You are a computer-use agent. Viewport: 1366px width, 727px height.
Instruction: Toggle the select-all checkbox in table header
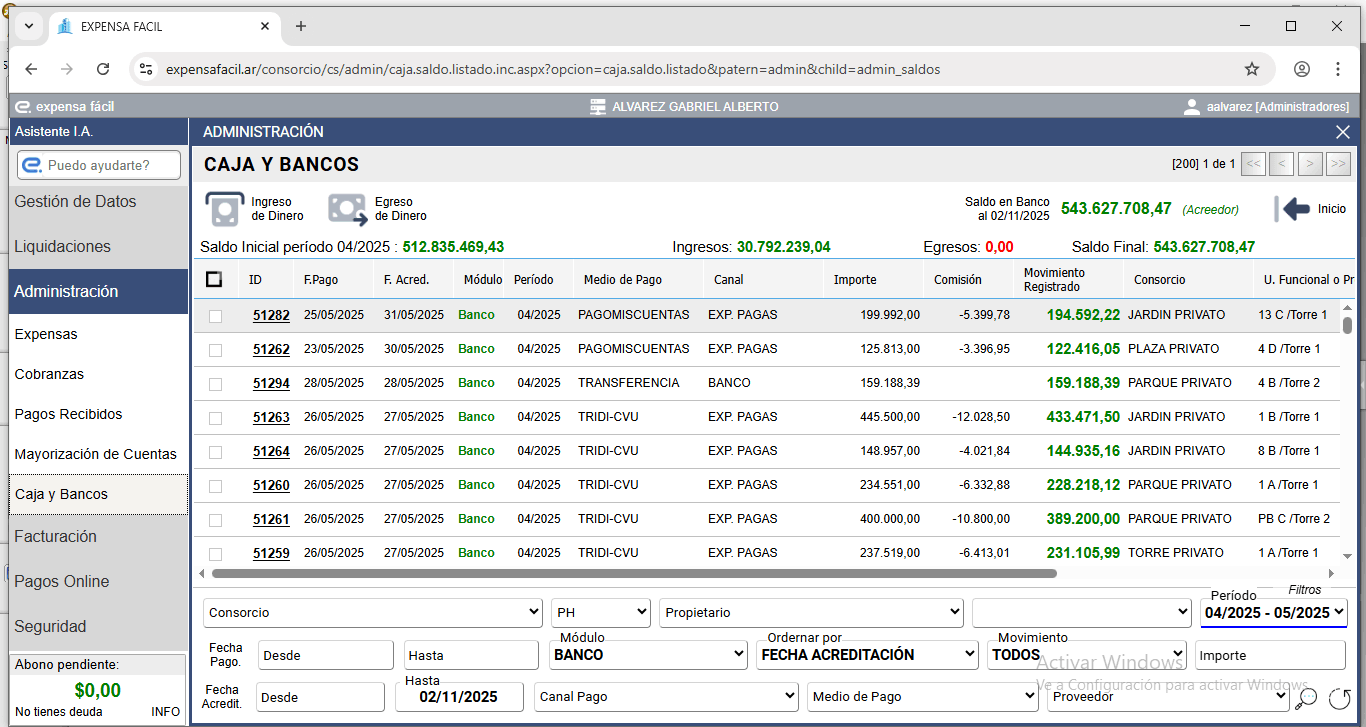[x=214, y=280]
